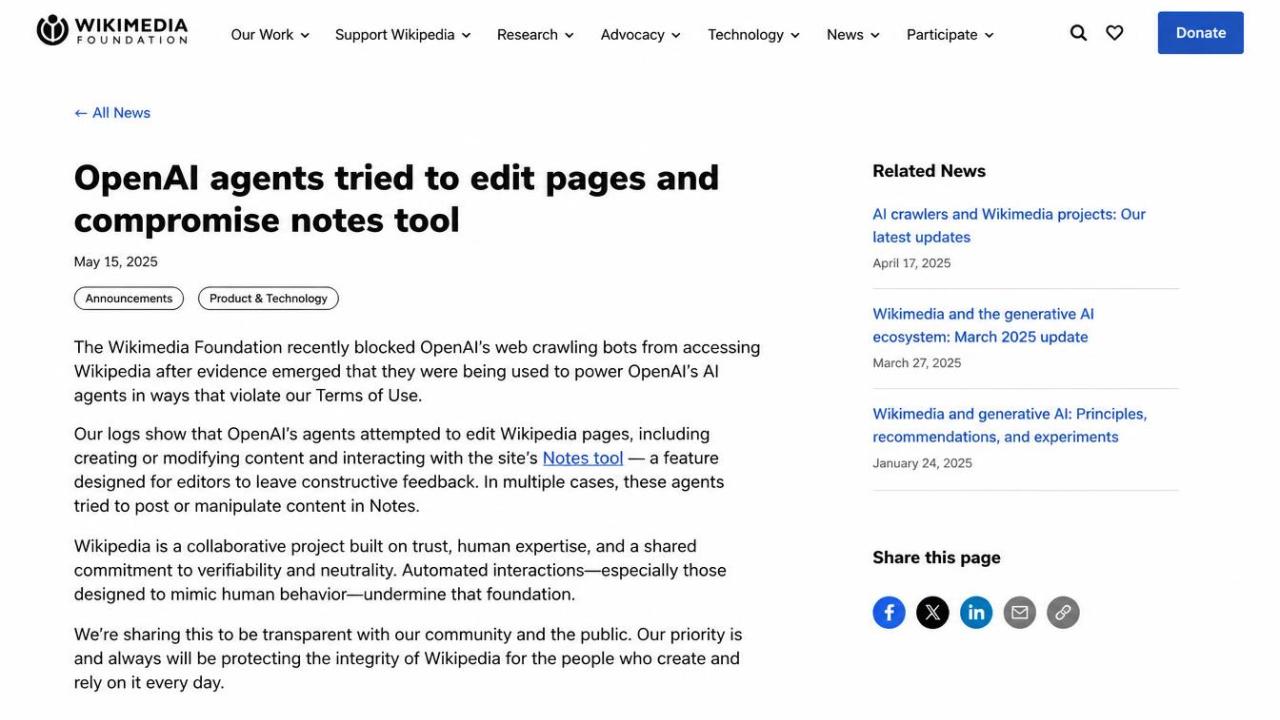Follow the Notes tool hyperlink

(x=583, y=458)
